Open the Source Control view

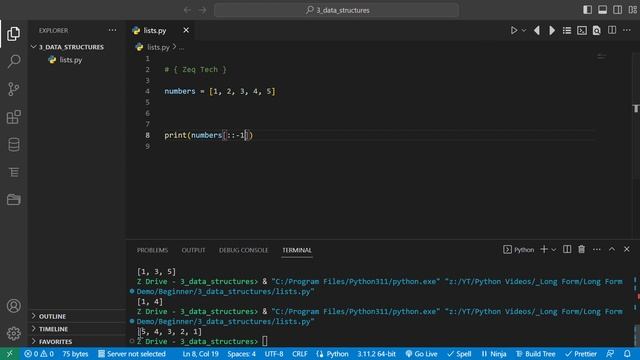13,89
